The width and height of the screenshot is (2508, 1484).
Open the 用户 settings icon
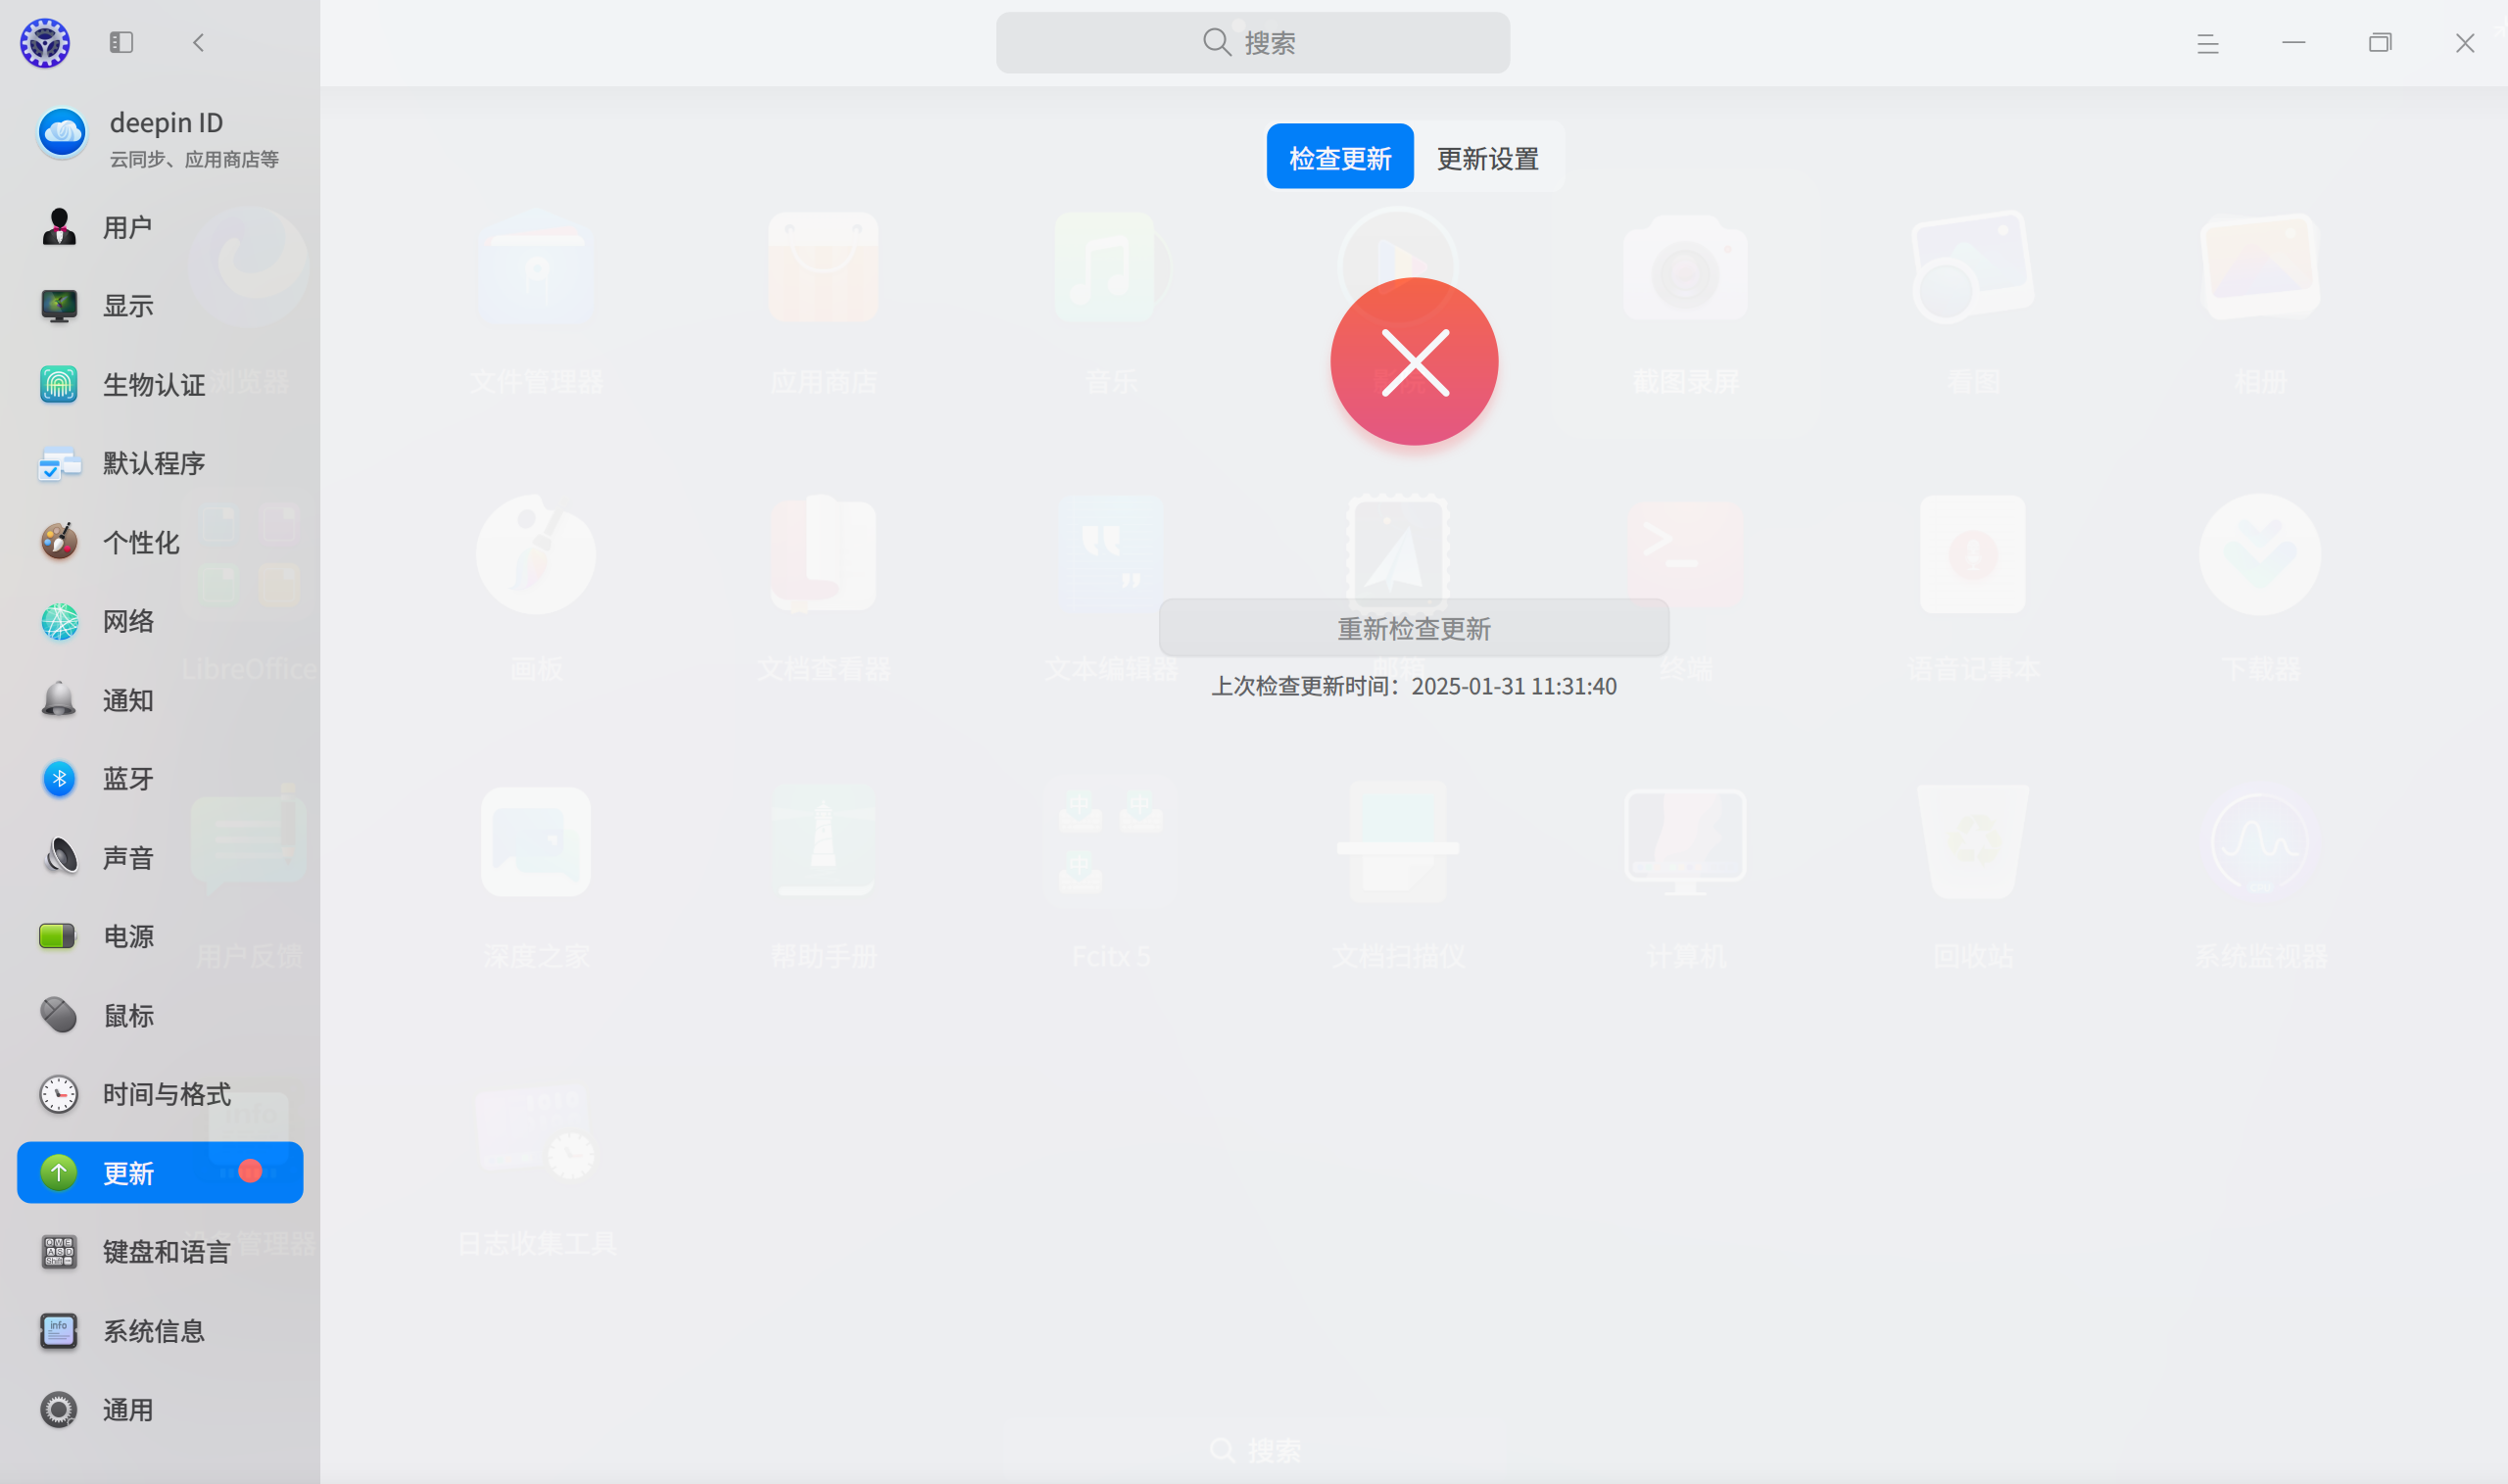point(59,227)
